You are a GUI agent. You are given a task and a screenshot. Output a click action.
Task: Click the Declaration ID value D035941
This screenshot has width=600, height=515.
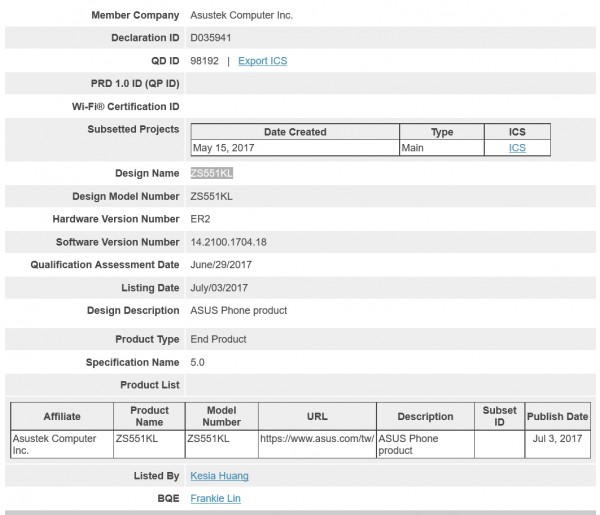click(x=213, y=38)
